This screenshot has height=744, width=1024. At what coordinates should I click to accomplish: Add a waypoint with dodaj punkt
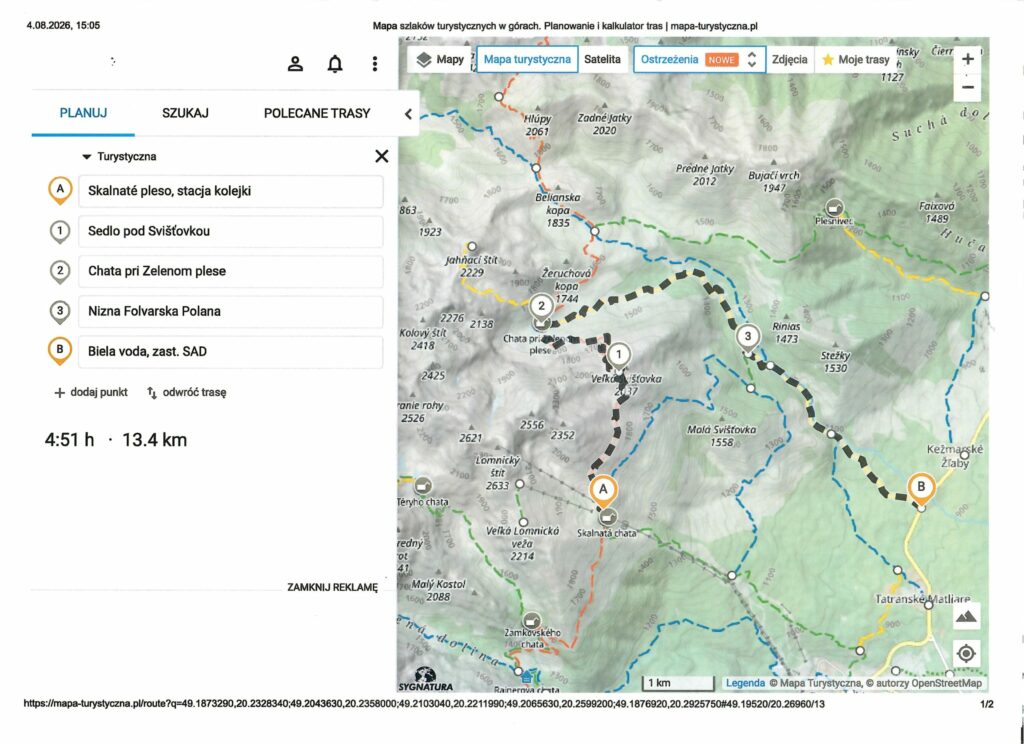coord(91,393)
